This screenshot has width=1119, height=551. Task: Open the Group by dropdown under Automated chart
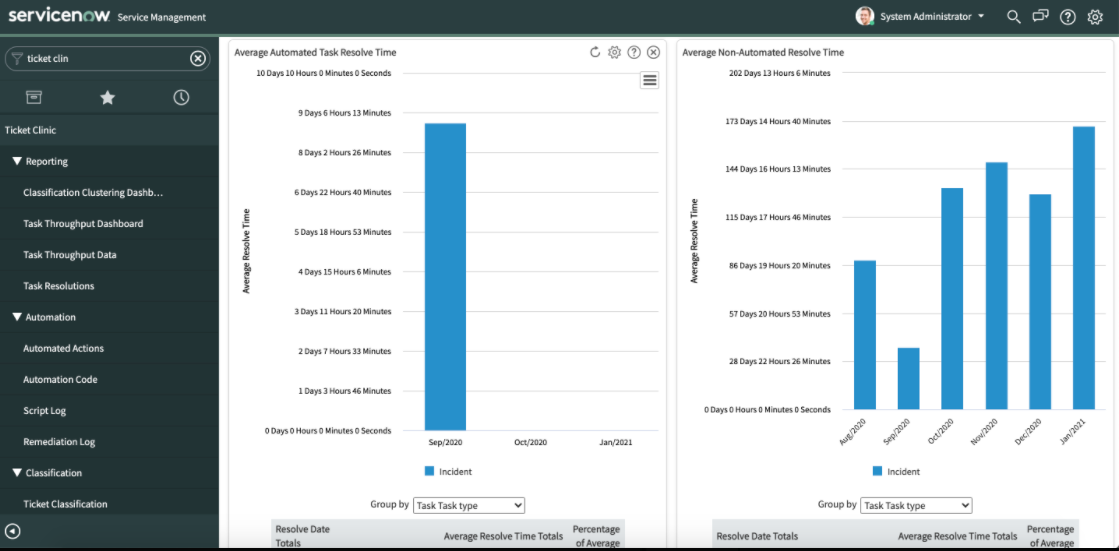(x=468, y=506)
